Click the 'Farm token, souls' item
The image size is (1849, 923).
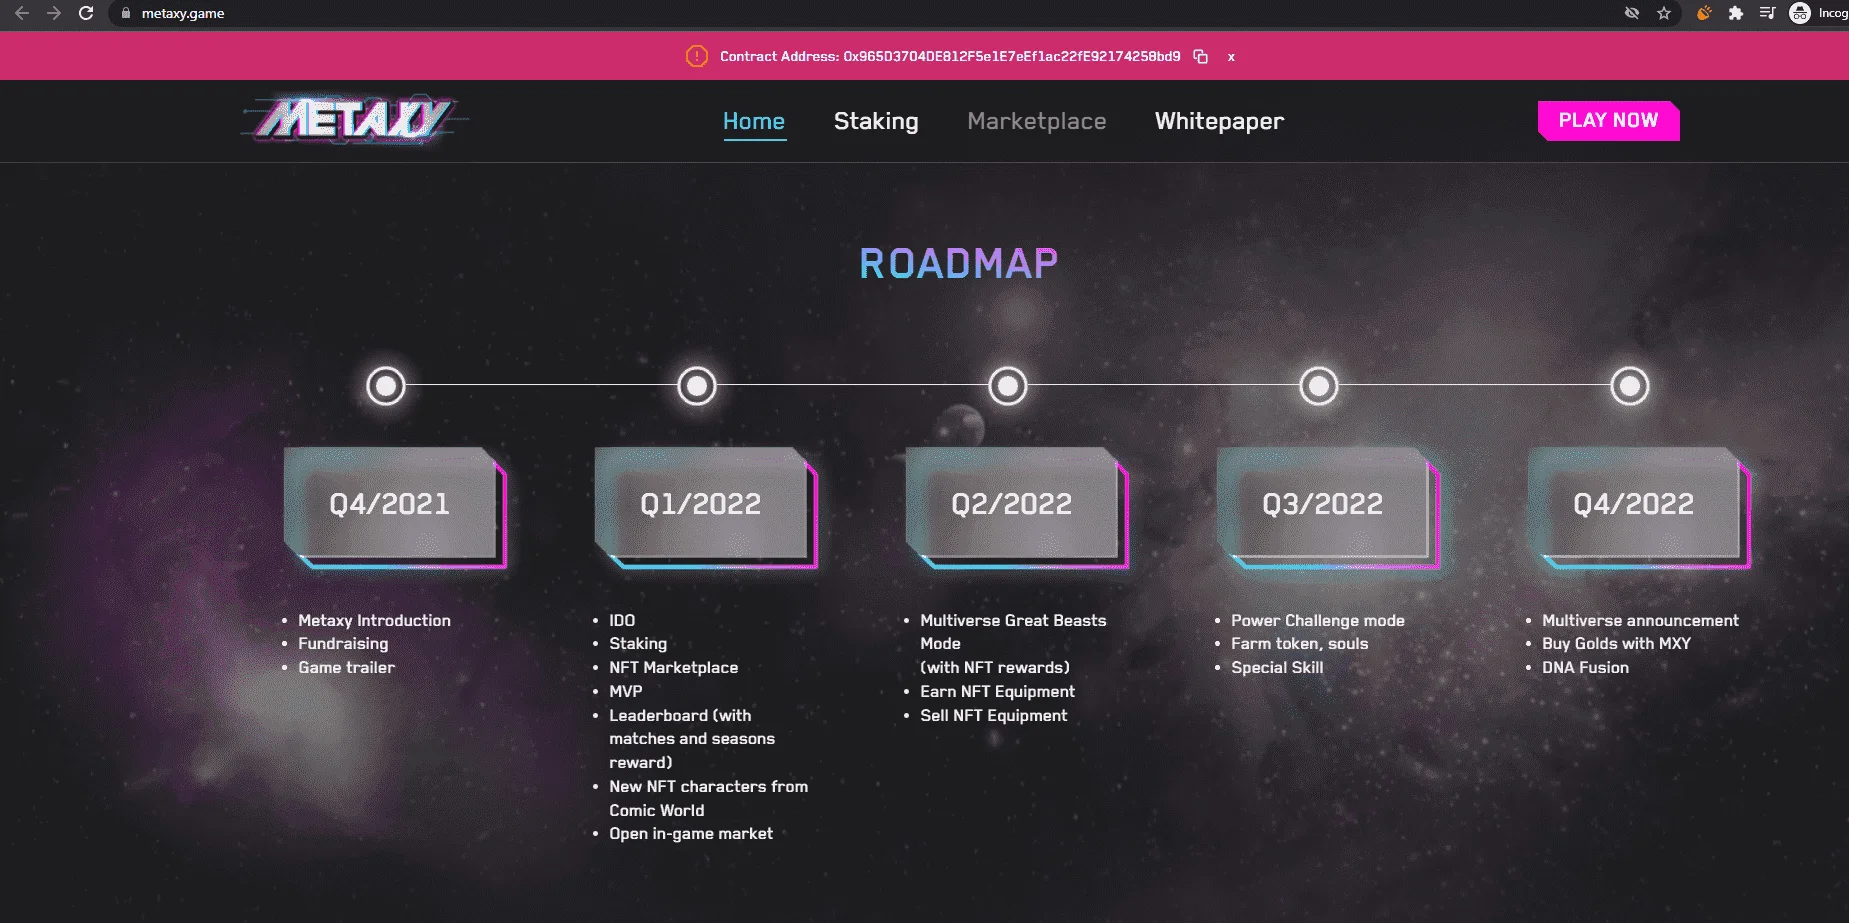pyautogui.click(x=1299, y=644)
